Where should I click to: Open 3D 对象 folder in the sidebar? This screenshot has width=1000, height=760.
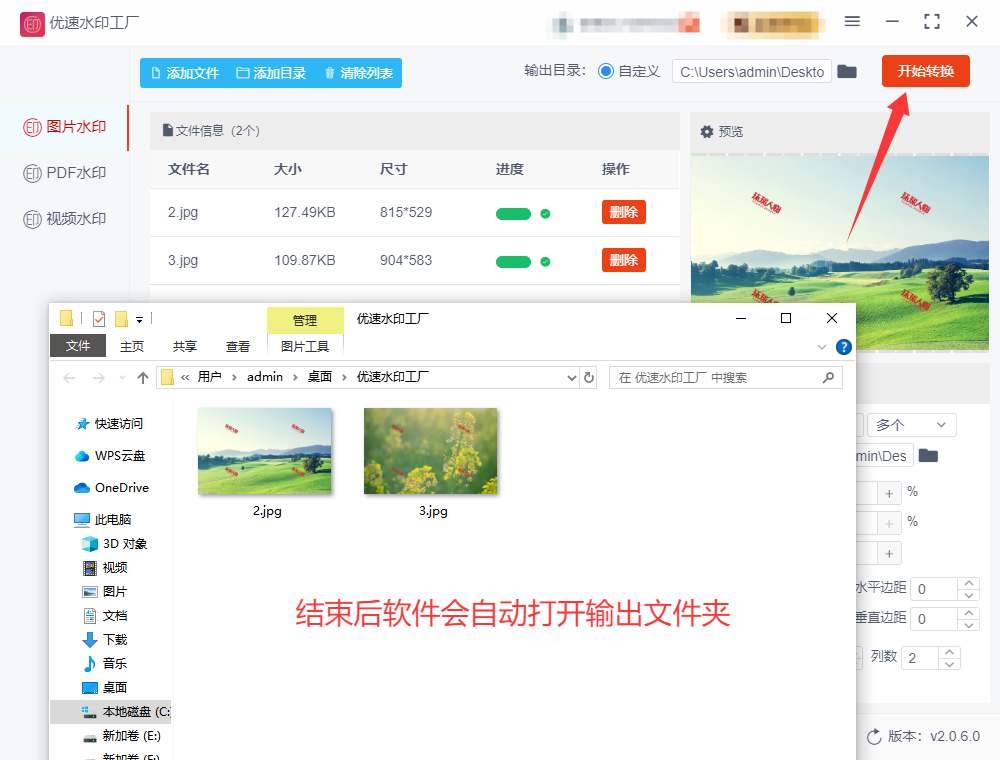(115, 544)
